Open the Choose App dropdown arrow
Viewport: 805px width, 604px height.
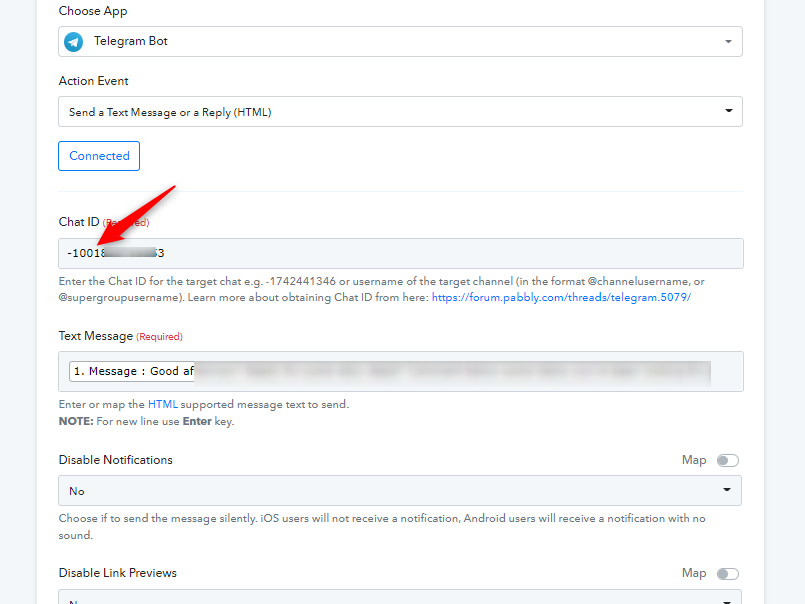[x=727, y=42]
